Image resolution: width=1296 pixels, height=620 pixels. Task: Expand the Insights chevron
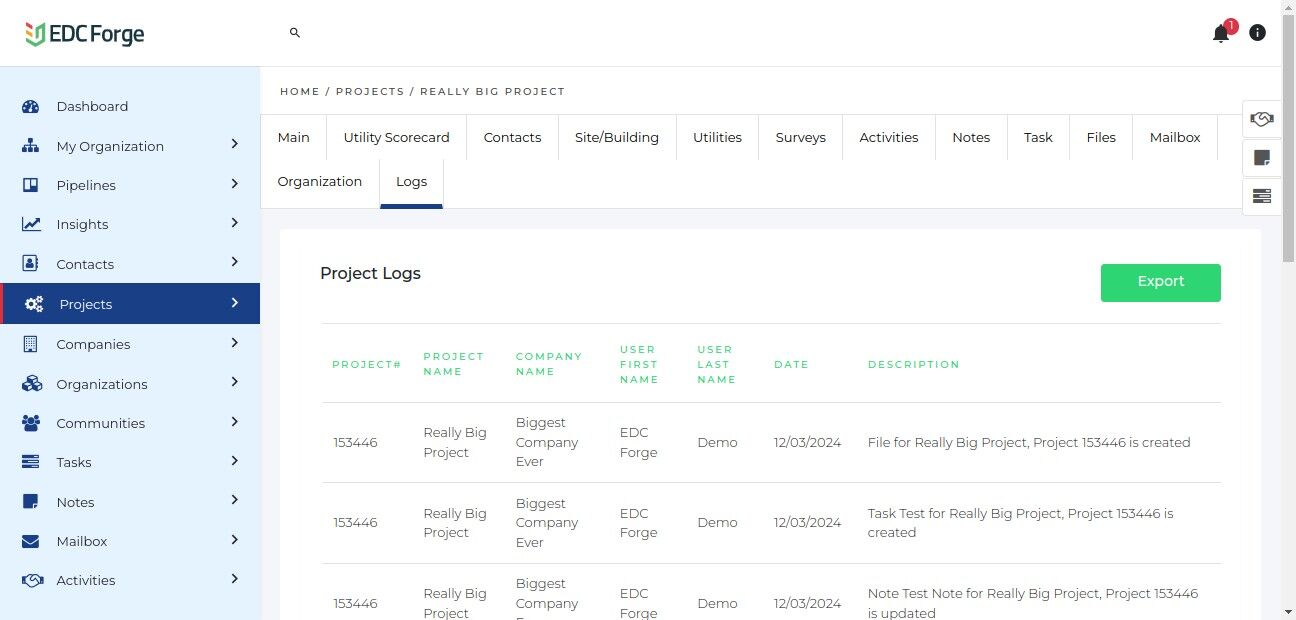[x=235, y=222]
